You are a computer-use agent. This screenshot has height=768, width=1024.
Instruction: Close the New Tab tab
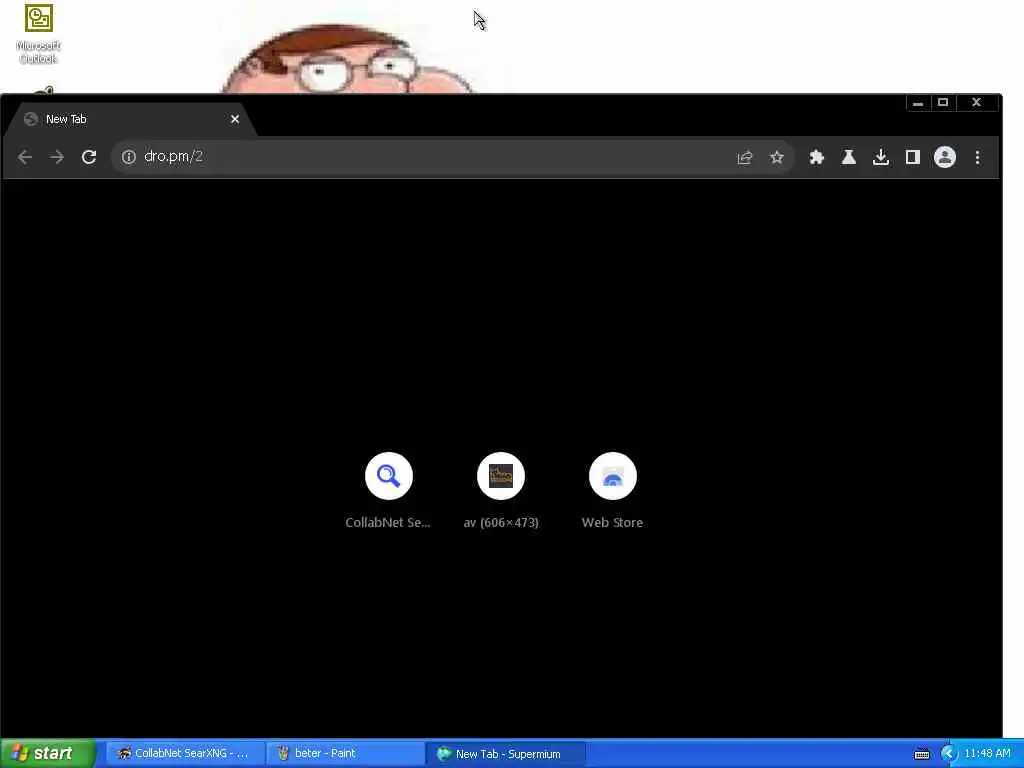[235, 119]
